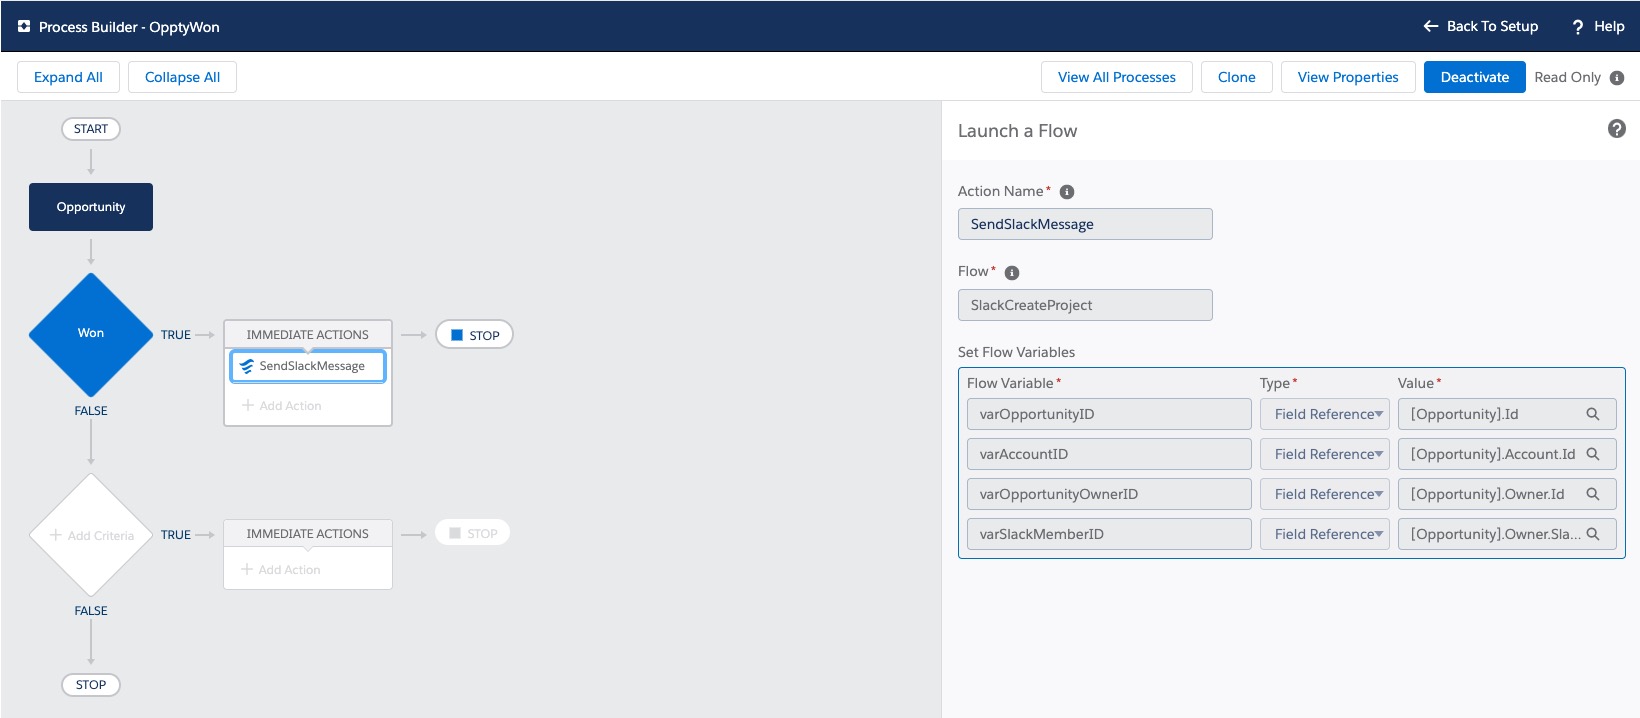Viewport: 1640px width, 718px height.
Task: Click the blue square icon in the STOP node
Action: click(x=457, y=335)
